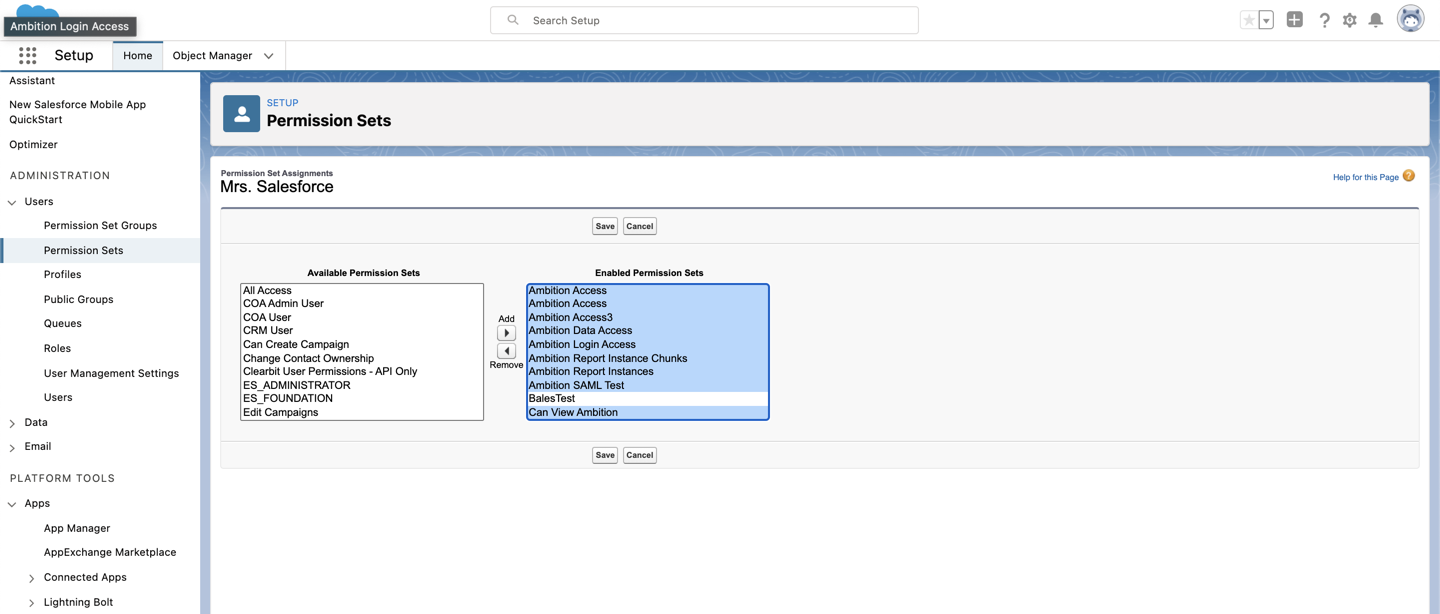This screenshot has width=1440, height=614.
Task: Expand the Object Manager tab chevron
Action: coord(268,56)
